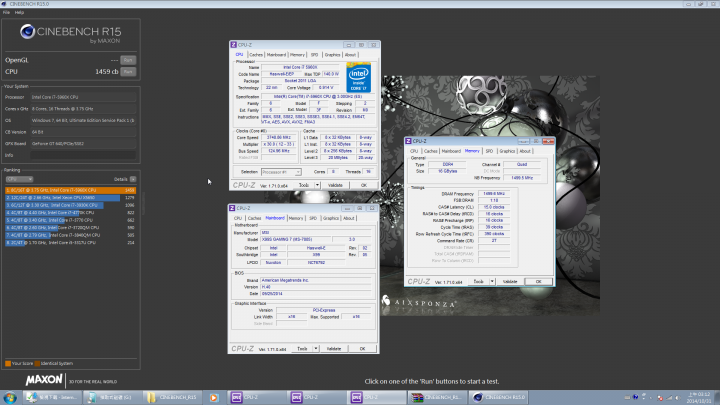Click OK in Mainboard CPU-Z window

(x=362, y=349)
